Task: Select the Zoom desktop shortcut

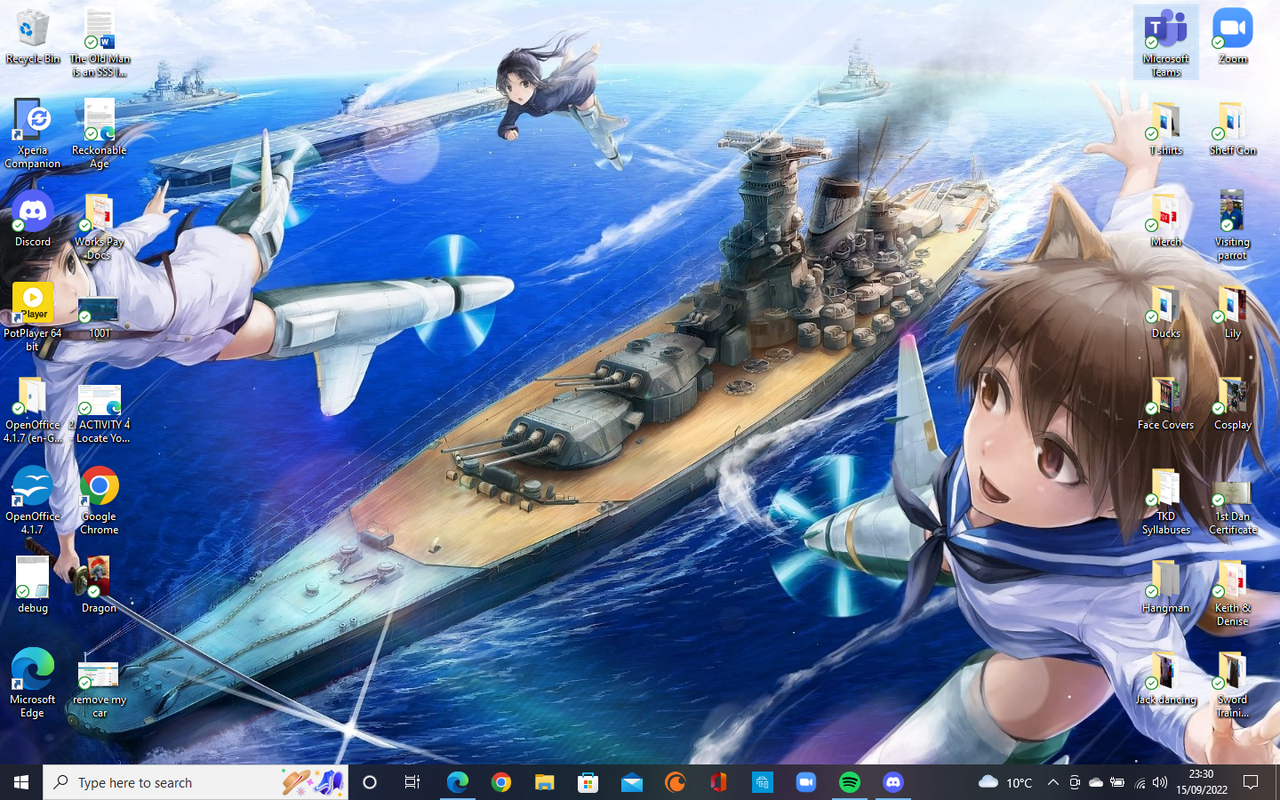Action: tap(1233, 37)
